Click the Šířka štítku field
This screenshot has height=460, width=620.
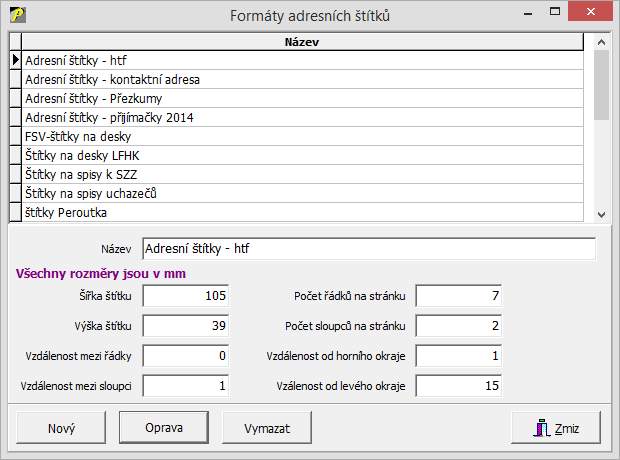[187, 296]
